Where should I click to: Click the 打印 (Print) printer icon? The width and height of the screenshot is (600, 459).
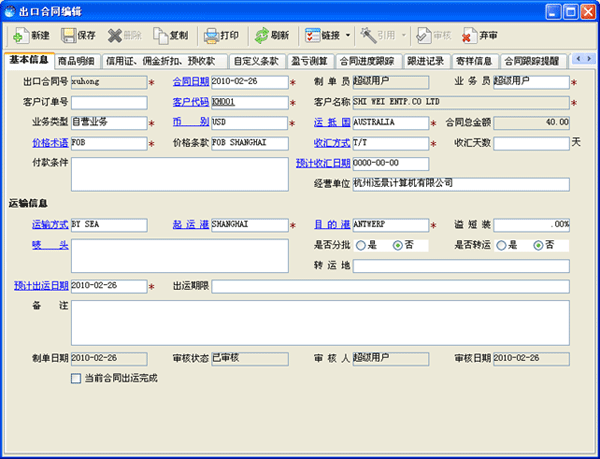(211, 36)
